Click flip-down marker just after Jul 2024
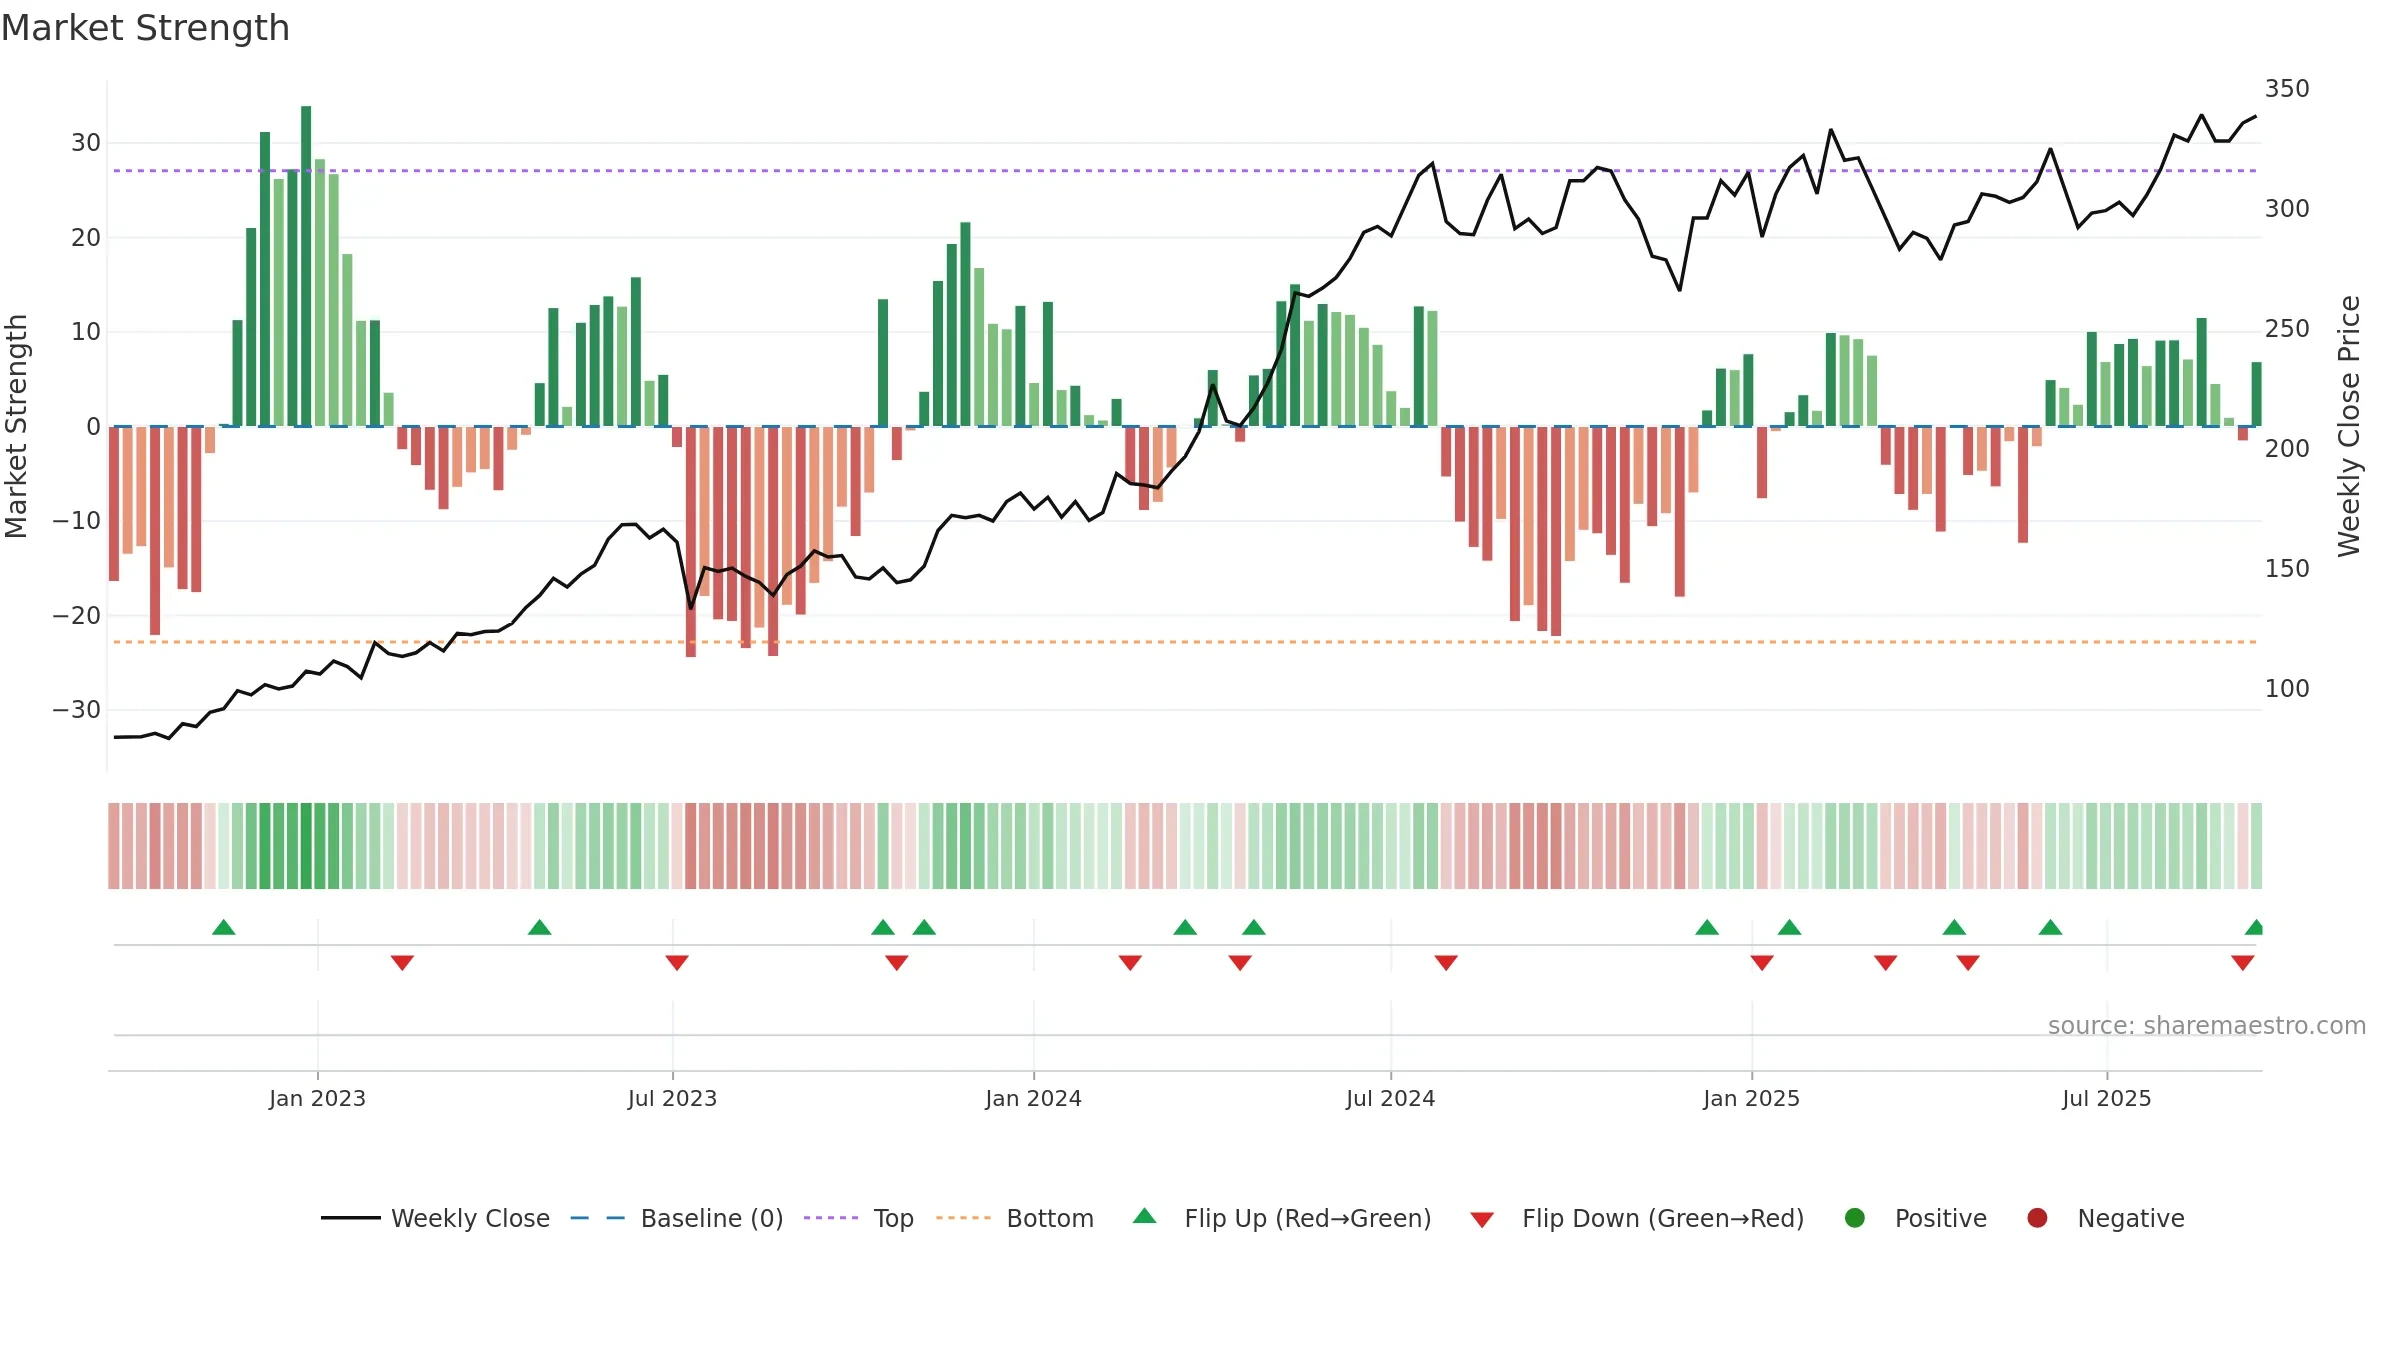2400x1350 pixels. click(x=1446, y=962)
